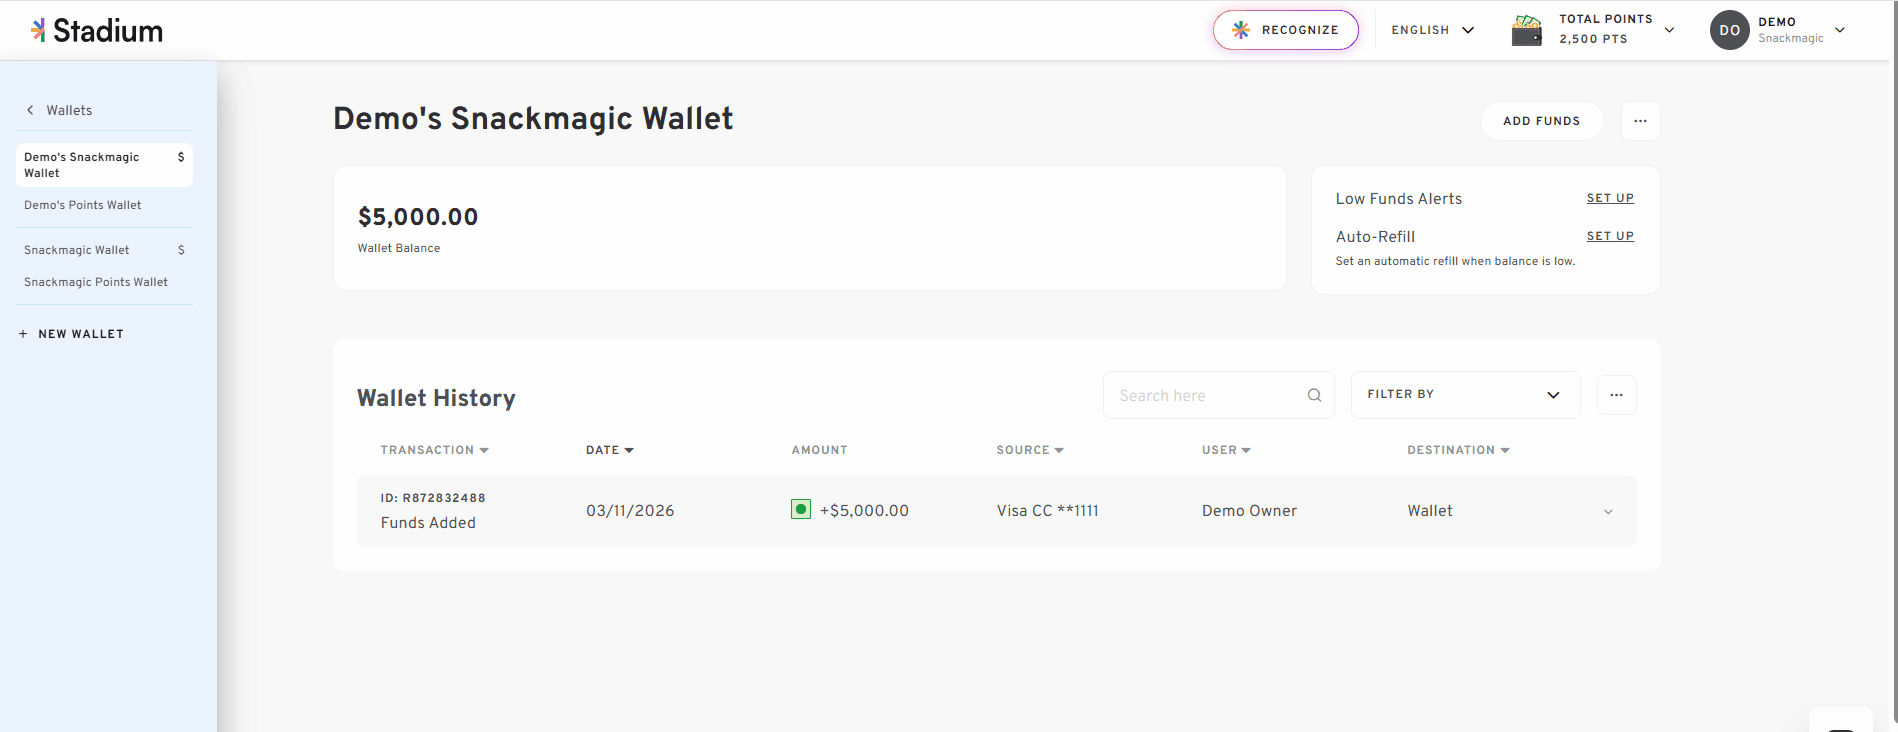The image size is (1898, 732).
Task: Click the $5,000.00 wallet balance
Action: pos(418,217)
